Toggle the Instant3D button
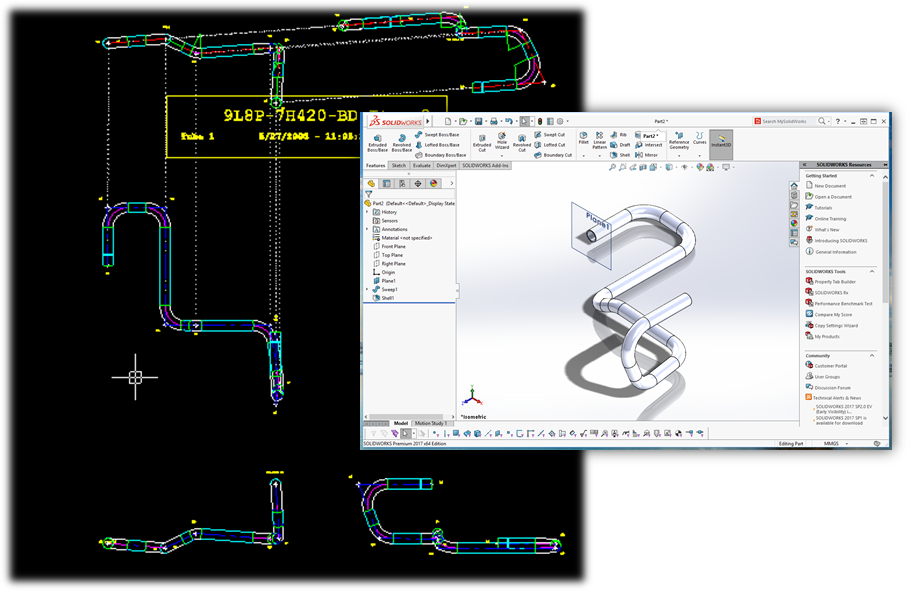Image resolution: width=912 pixels, height=591 pixels. click(x=721, y=140)
